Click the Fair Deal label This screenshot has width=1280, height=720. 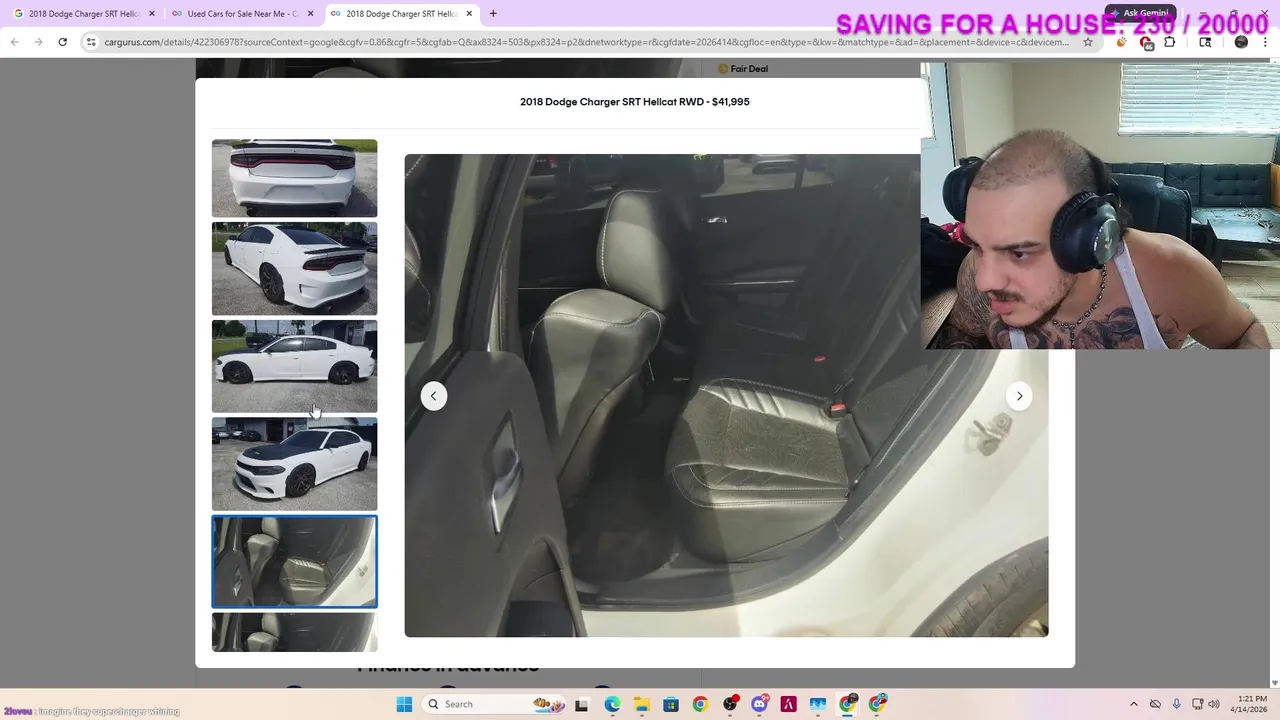click(x=743, y=69)
